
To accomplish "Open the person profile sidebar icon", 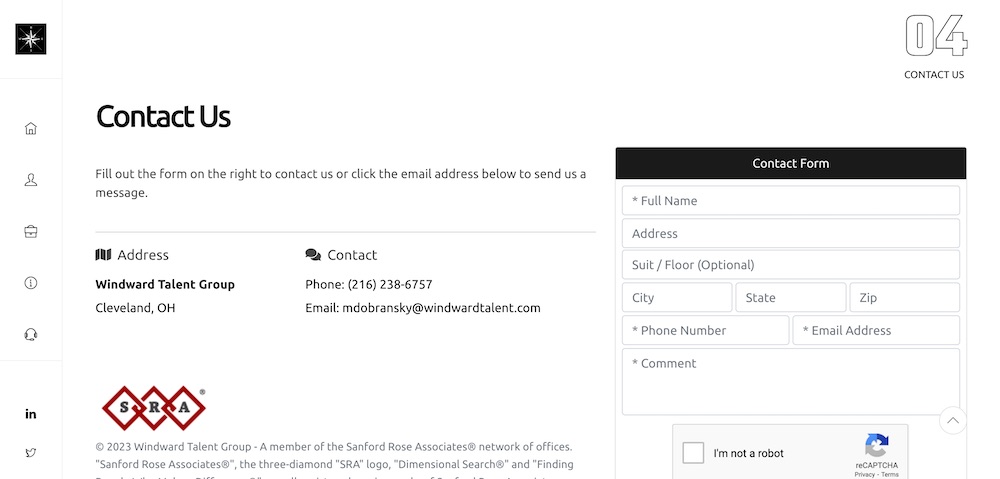I will pyautogui.click(x=31, y=180).
